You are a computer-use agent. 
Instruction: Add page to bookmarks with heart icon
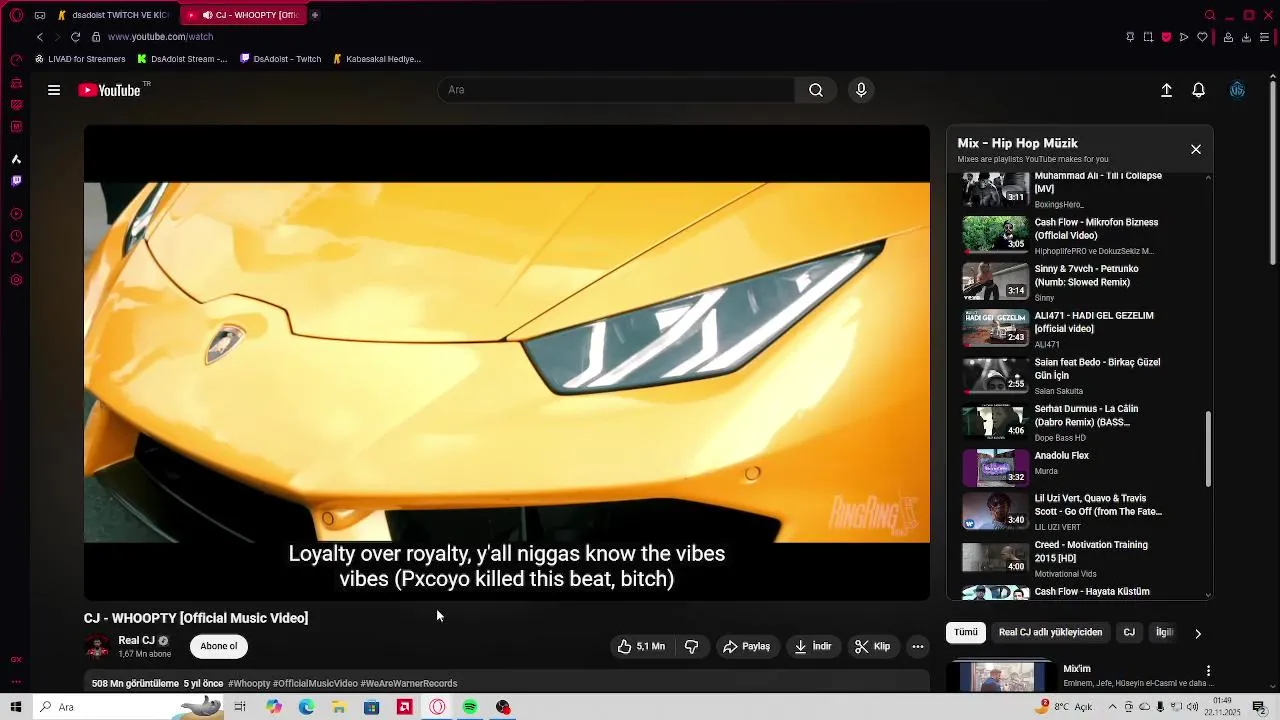(x=1202, y=37)
